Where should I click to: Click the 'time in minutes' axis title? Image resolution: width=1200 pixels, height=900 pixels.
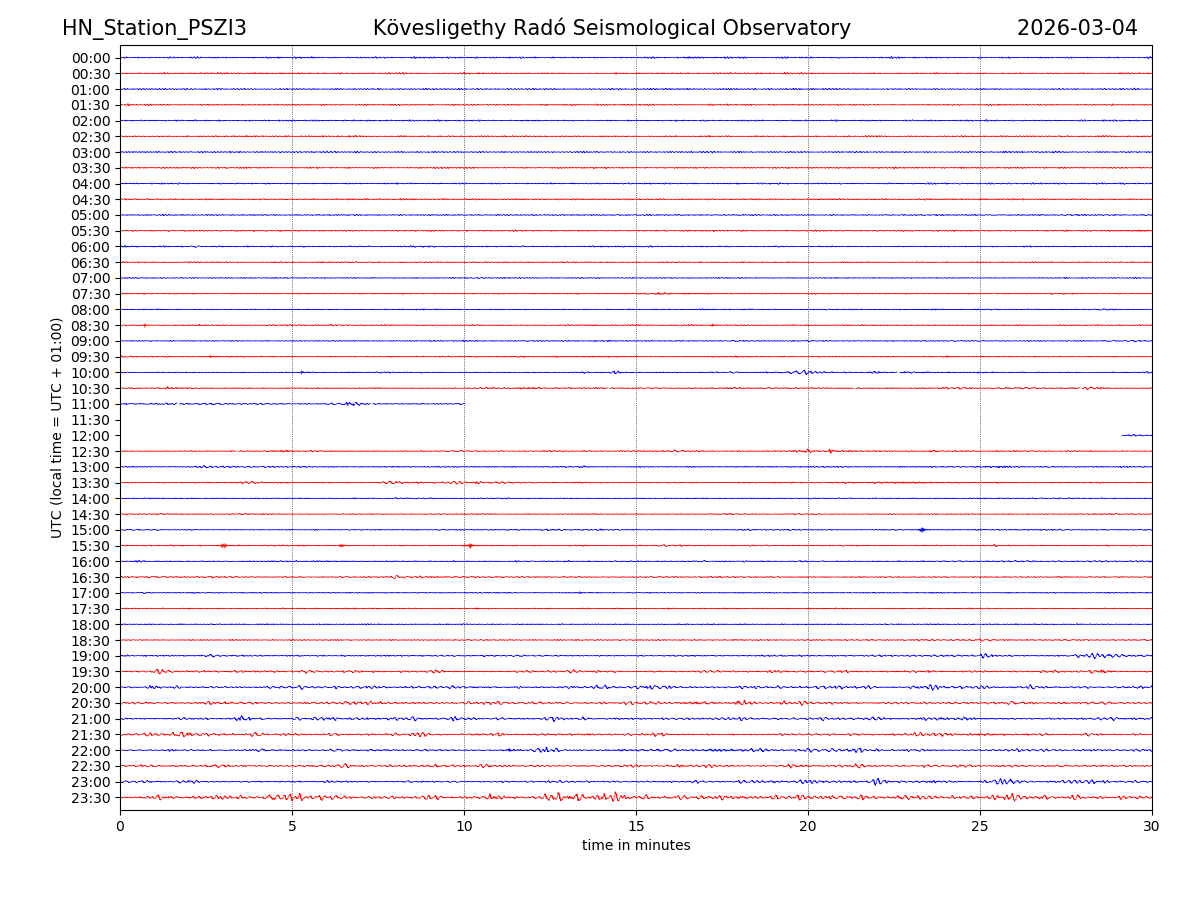pyautogui.click(x=636, y=846)
